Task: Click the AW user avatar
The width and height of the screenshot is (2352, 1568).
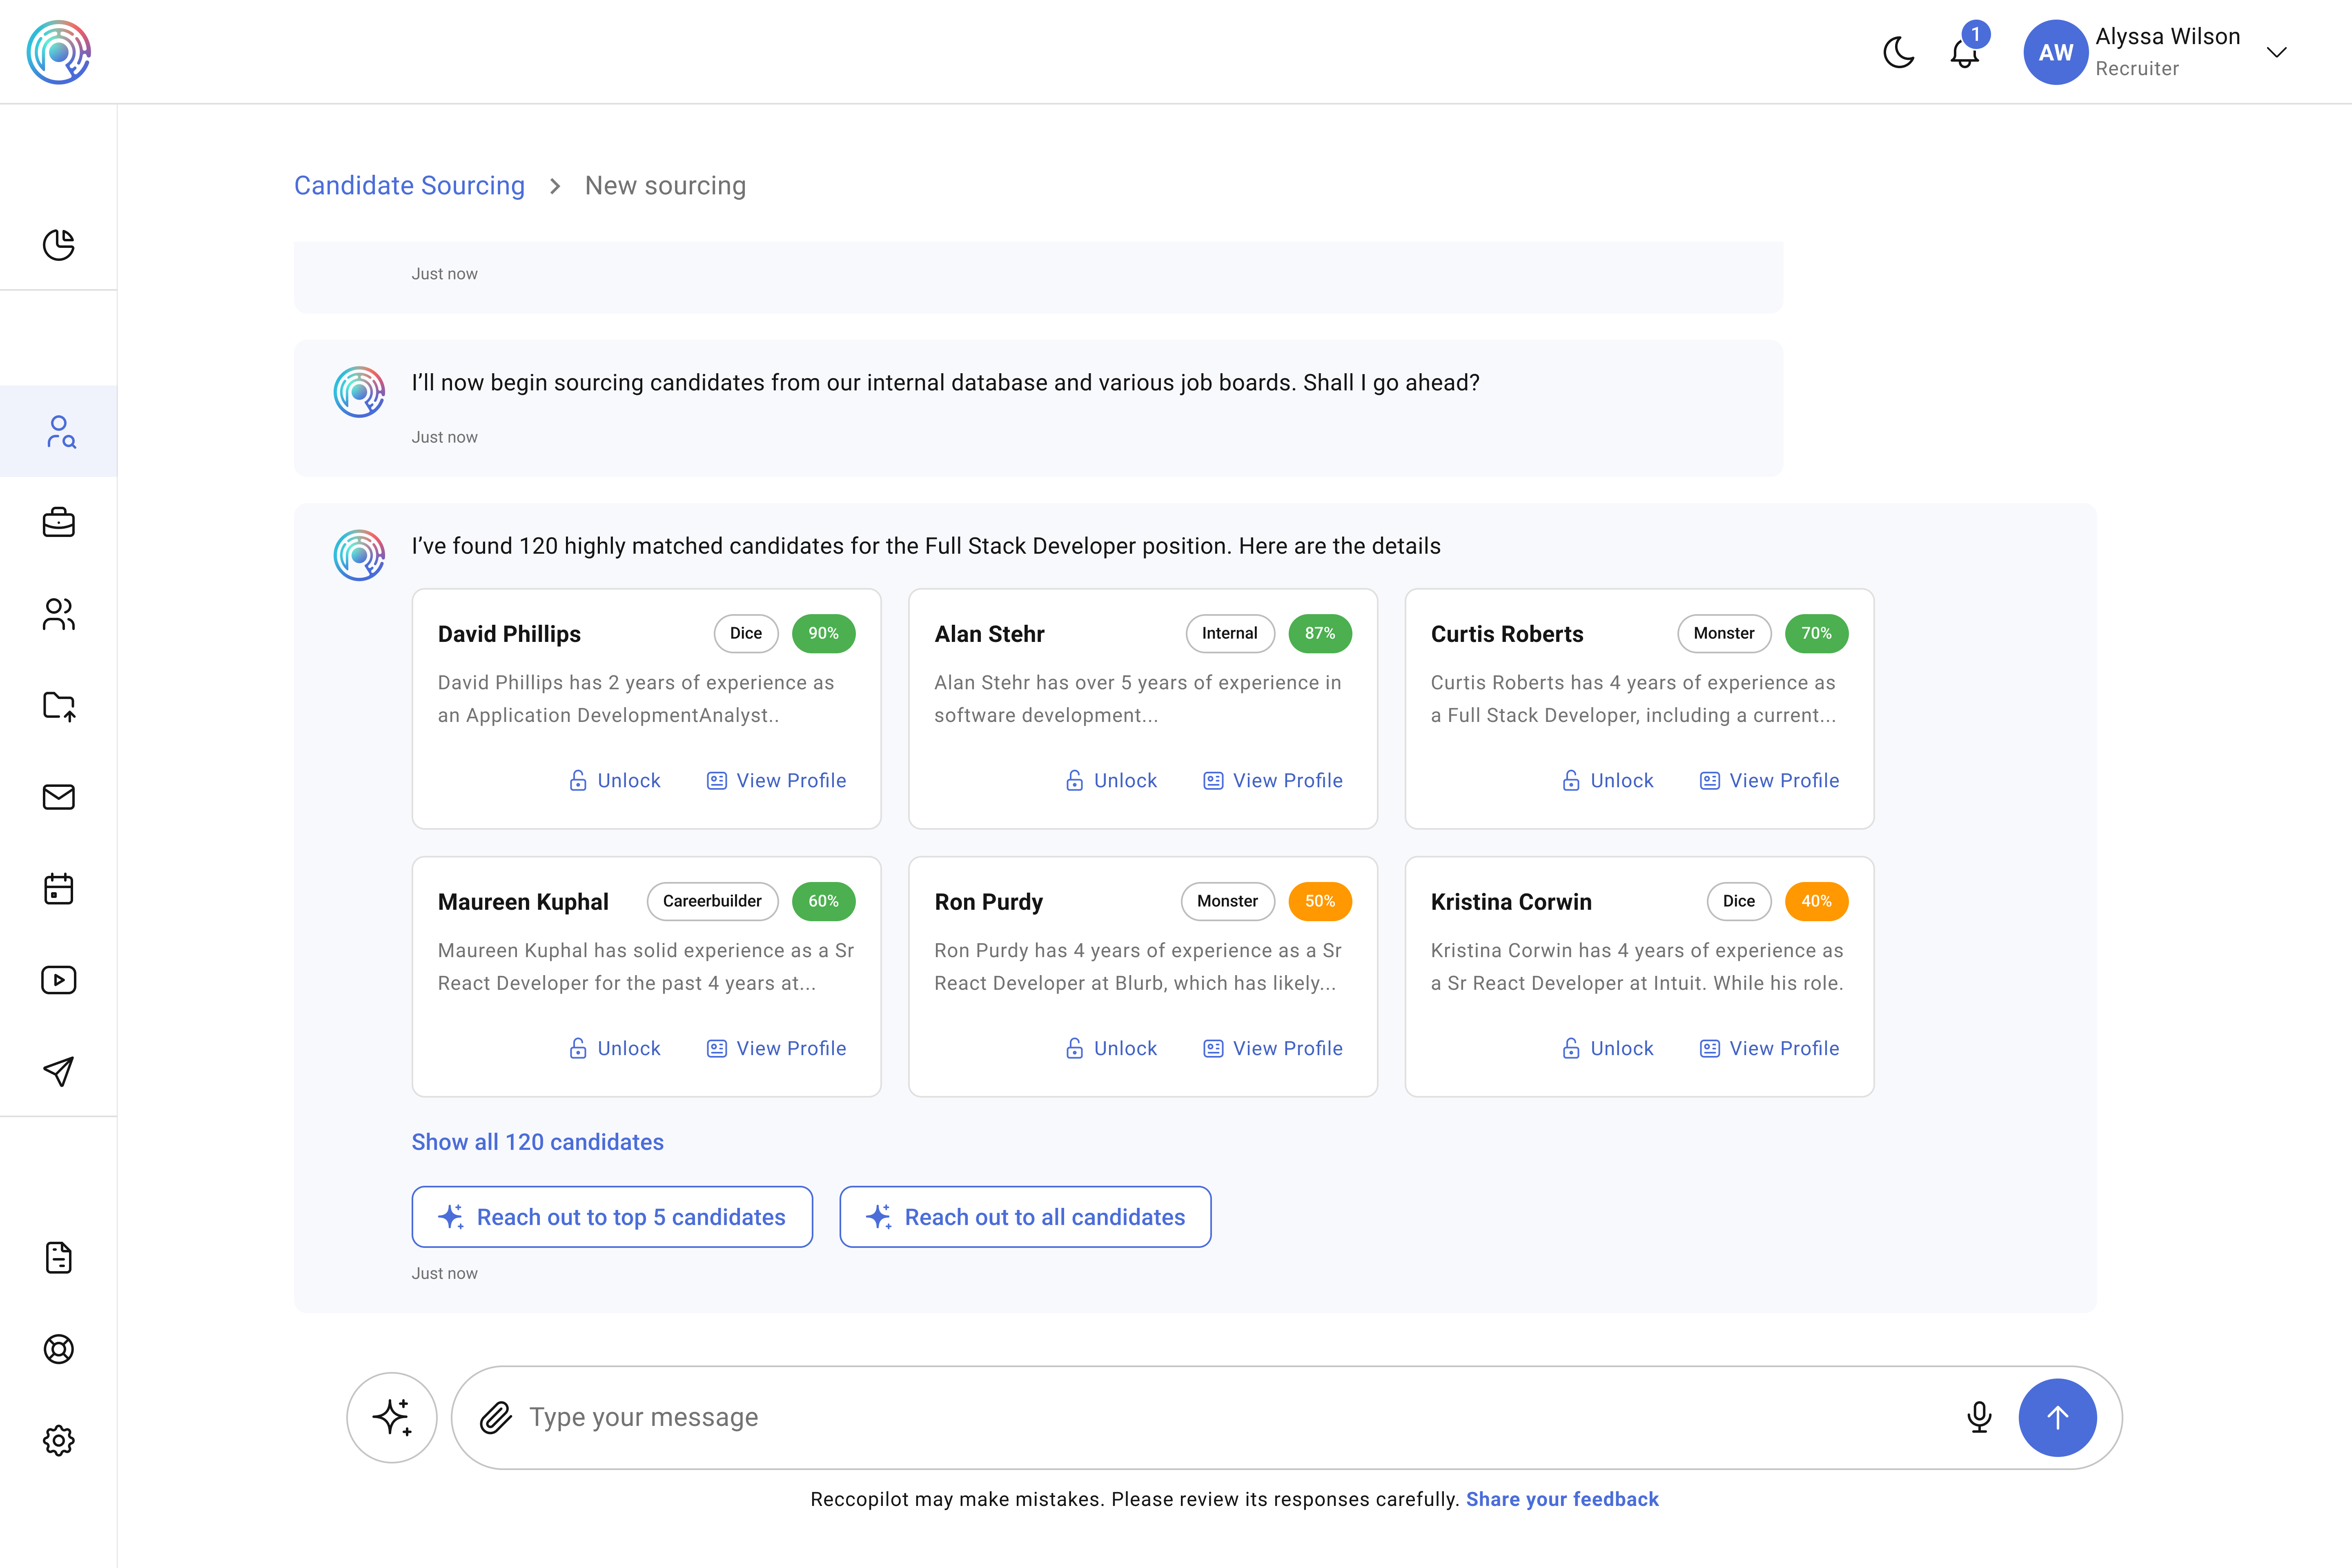Action: coord(2055,52)
